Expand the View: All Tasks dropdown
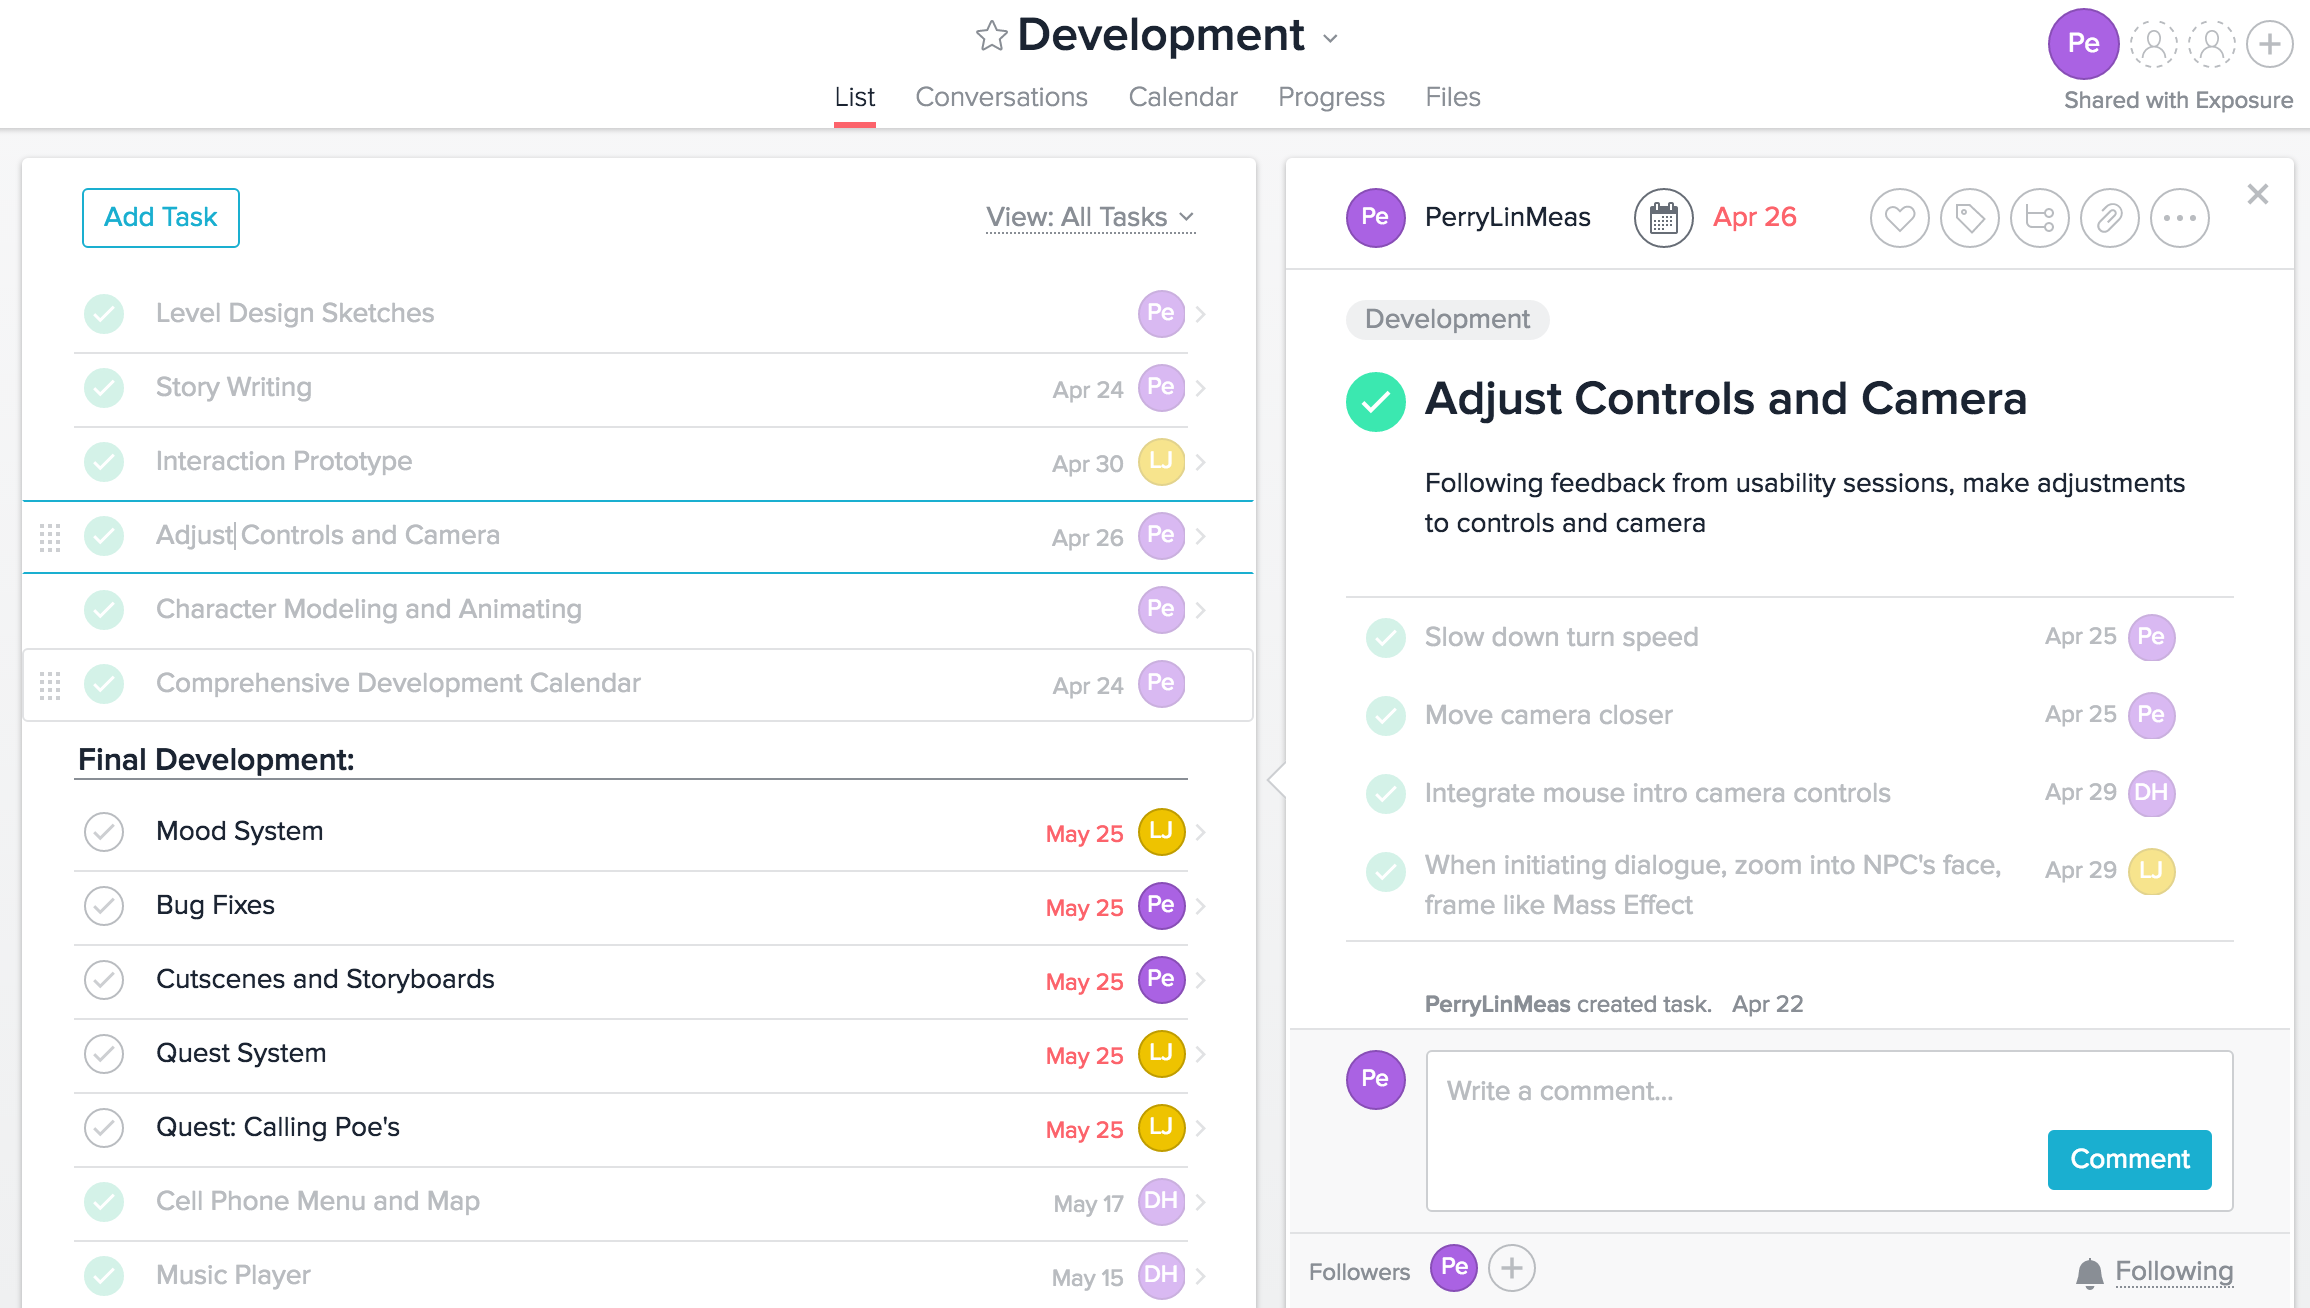This screenshot has height=1308, width=2310. pyautogui.click(x=1090, y=217)
